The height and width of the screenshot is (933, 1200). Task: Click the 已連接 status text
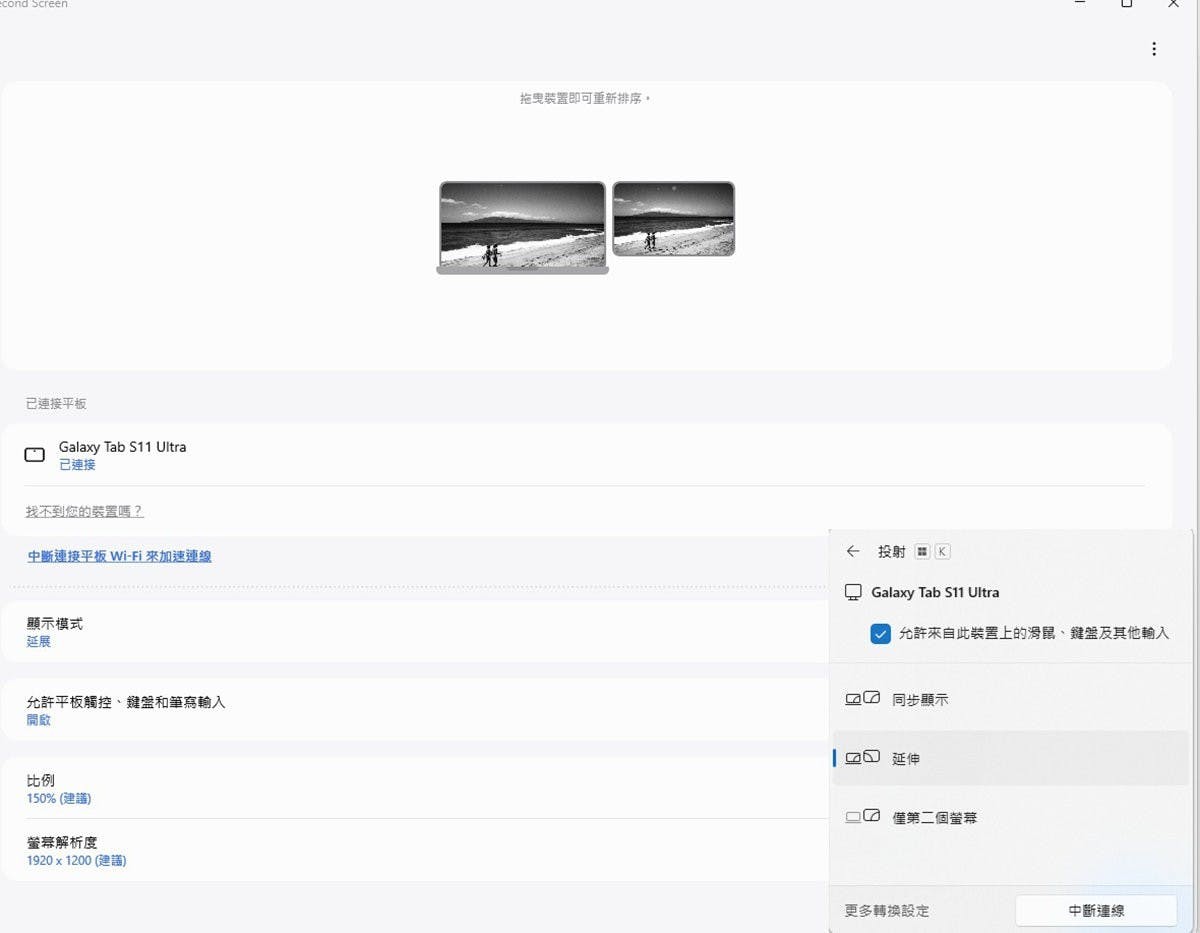tap(77, 465)
